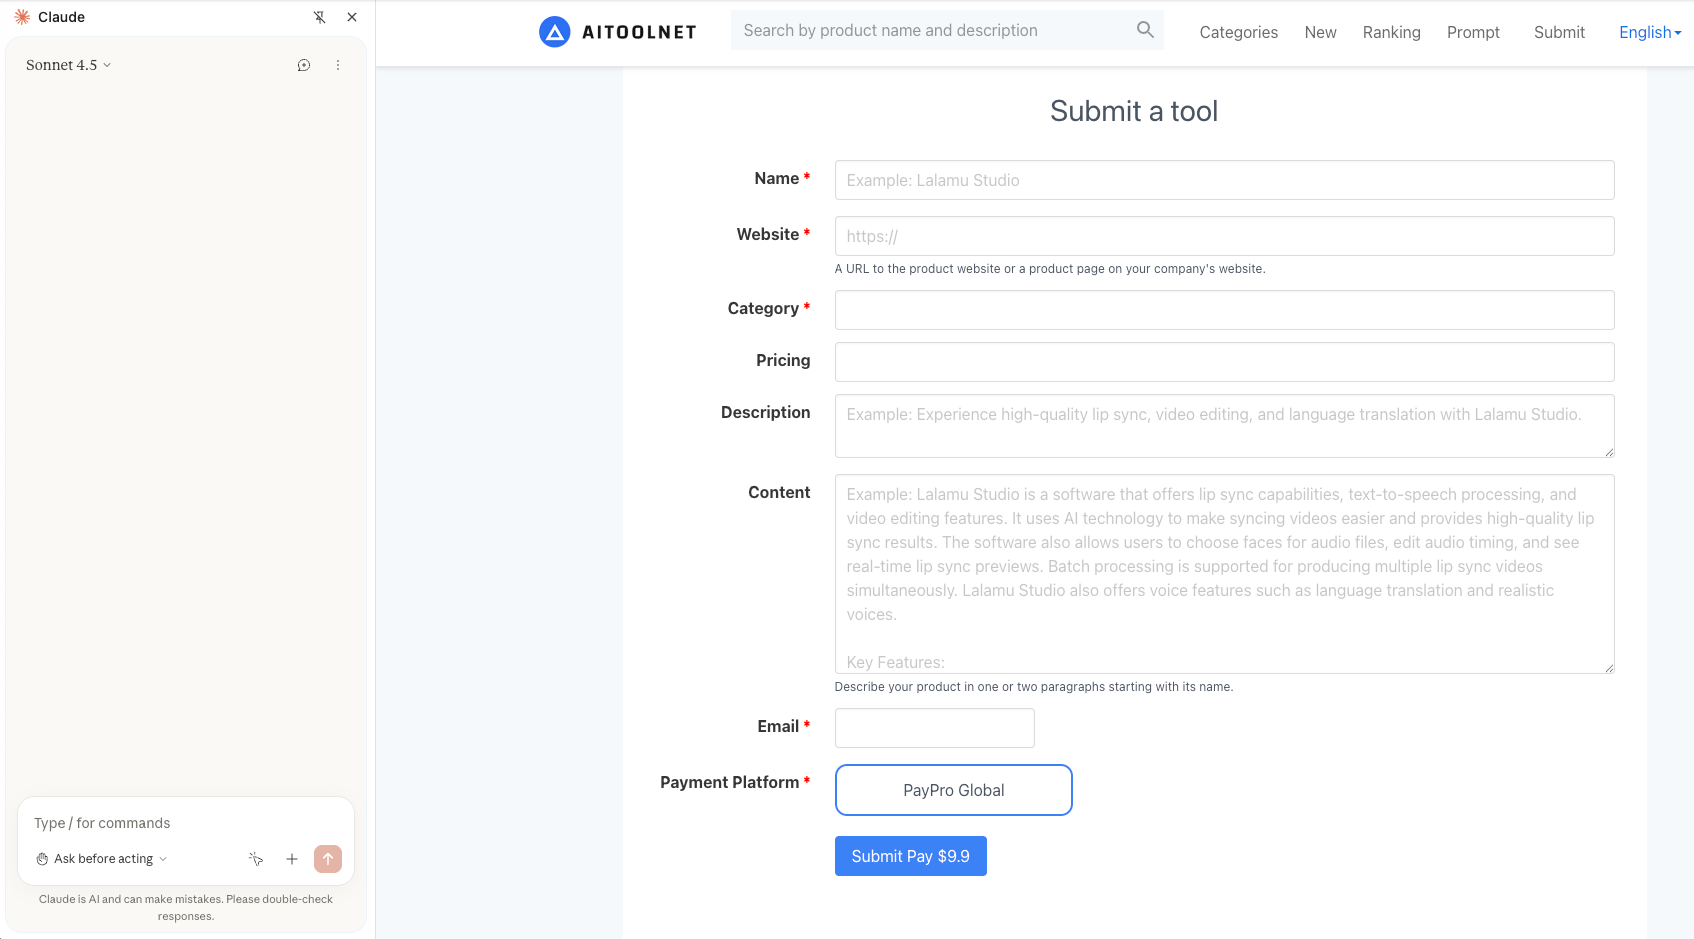Click the plus icon to add attachment

pyautogui.click(x=292, y=859)
